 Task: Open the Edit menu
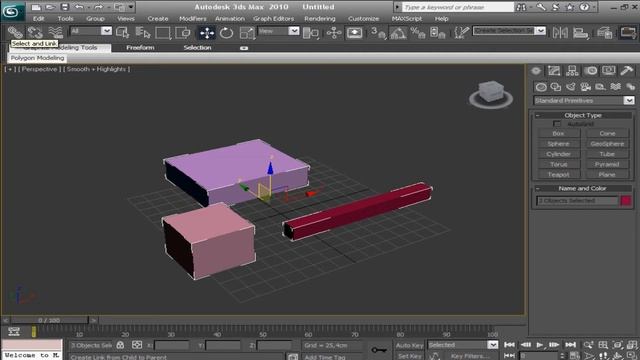(39, 18)
